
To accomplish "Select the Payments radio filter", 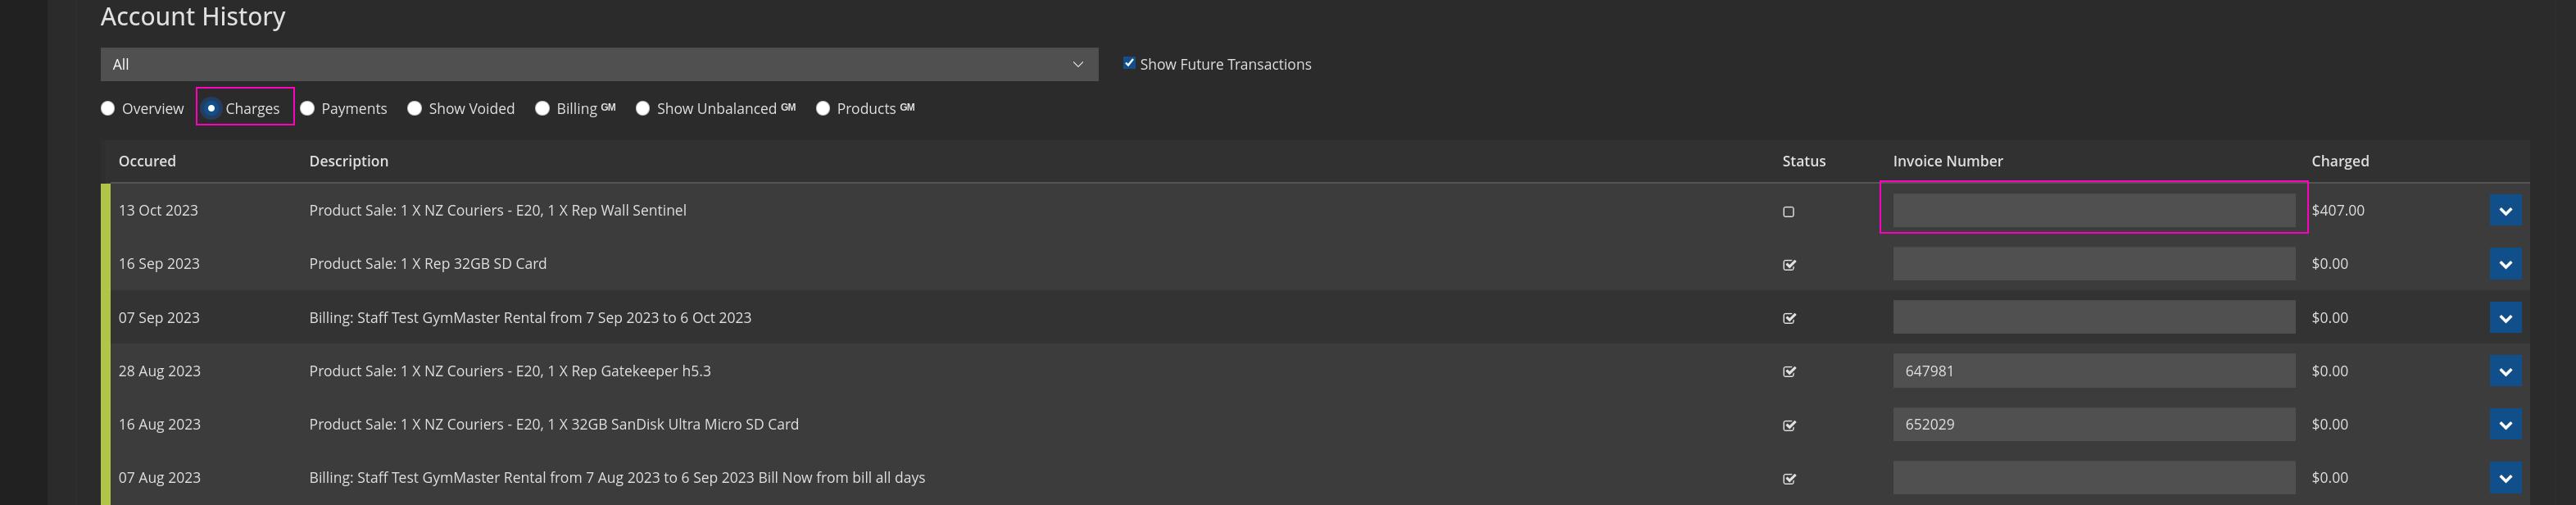I will point(308,109).
